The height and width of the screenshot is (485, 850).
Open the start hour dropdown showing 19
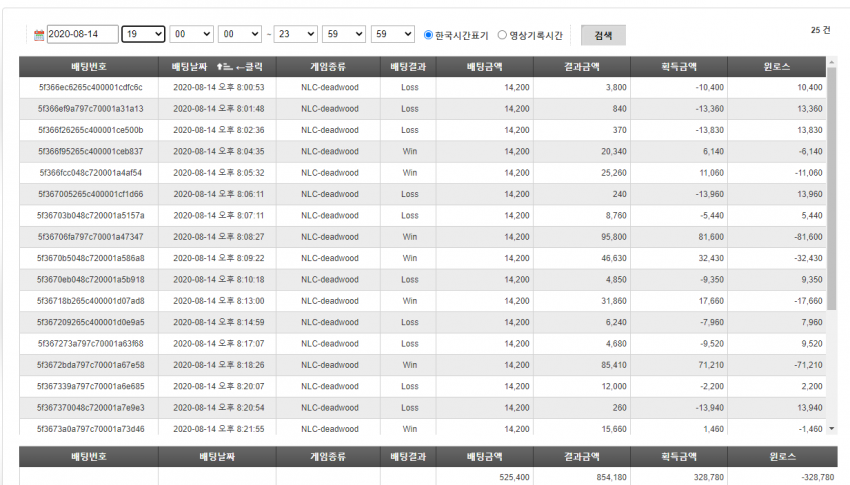[143, 34]
